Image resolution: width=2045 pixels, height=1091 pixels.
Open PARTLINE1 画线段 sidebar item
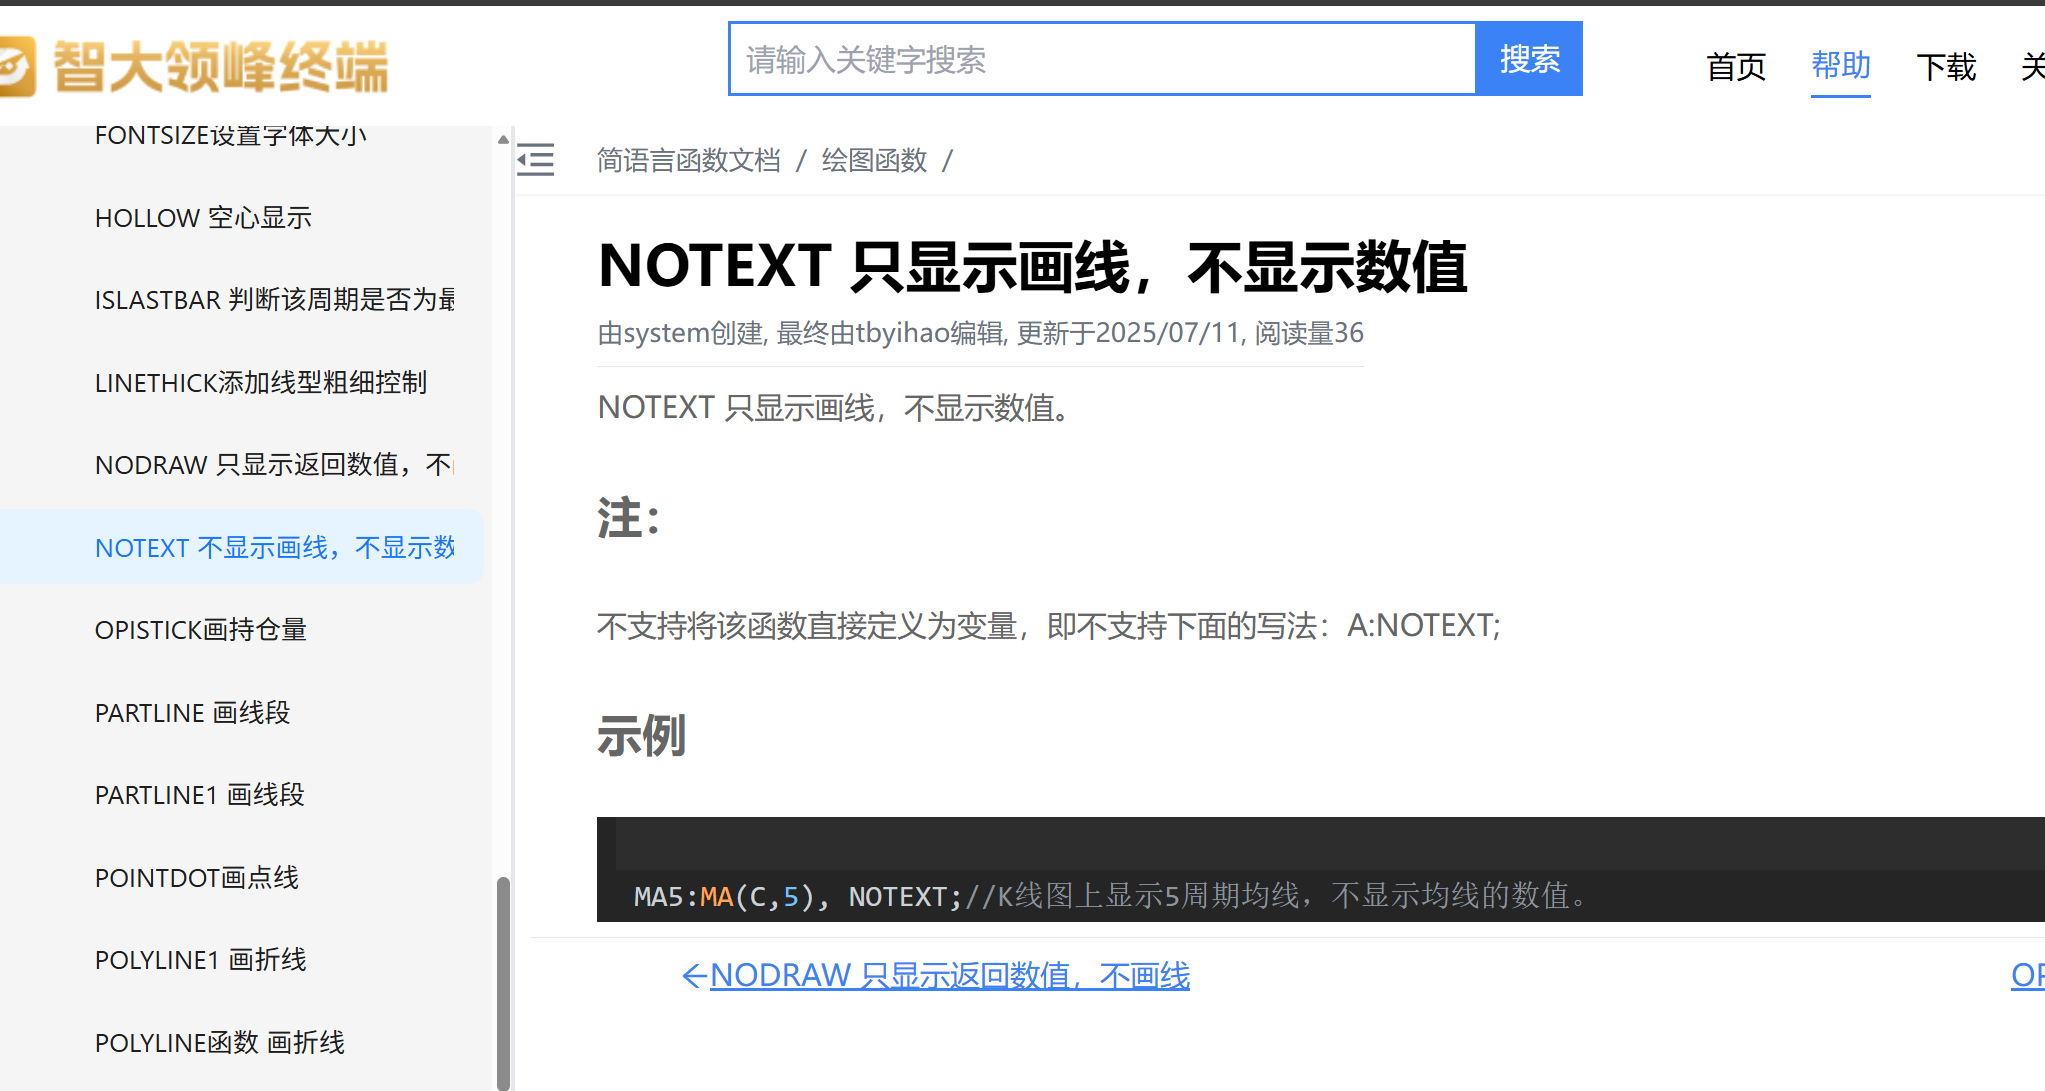coord(199,795)
